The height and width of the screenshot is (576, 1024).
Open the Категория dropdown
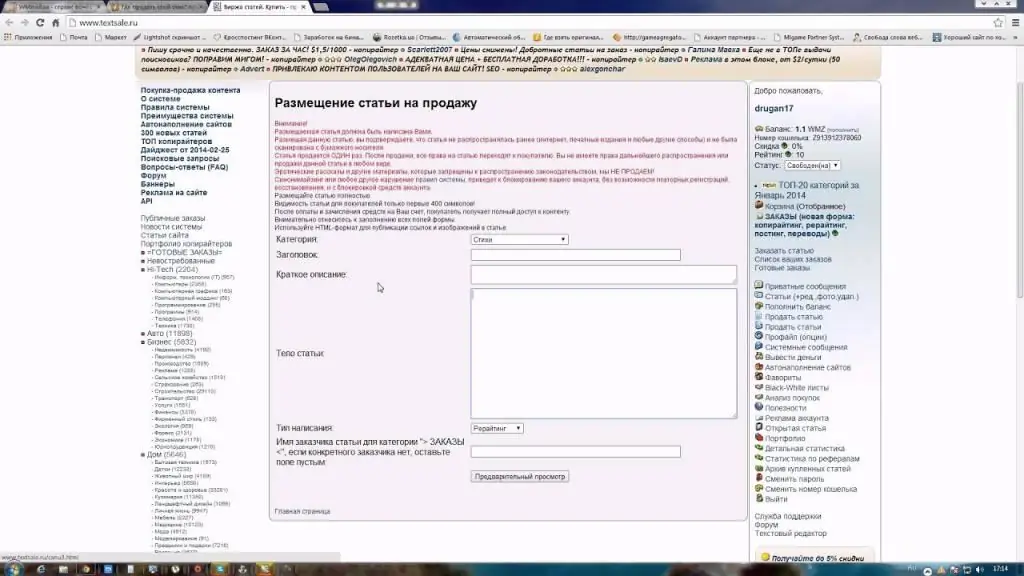519,240
